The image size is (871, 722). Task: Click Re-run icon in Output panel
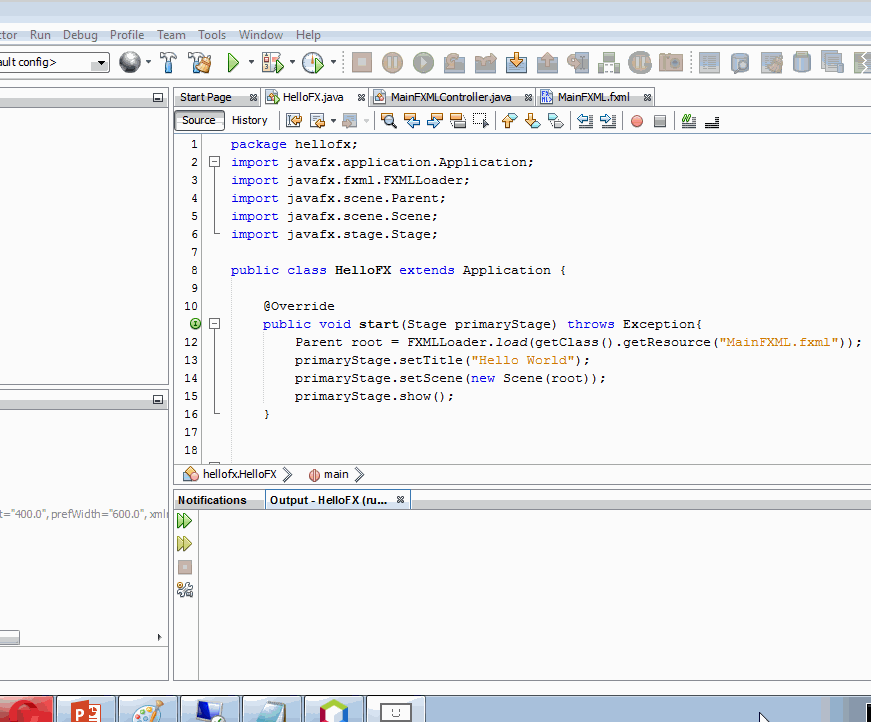tap(184, 520)
